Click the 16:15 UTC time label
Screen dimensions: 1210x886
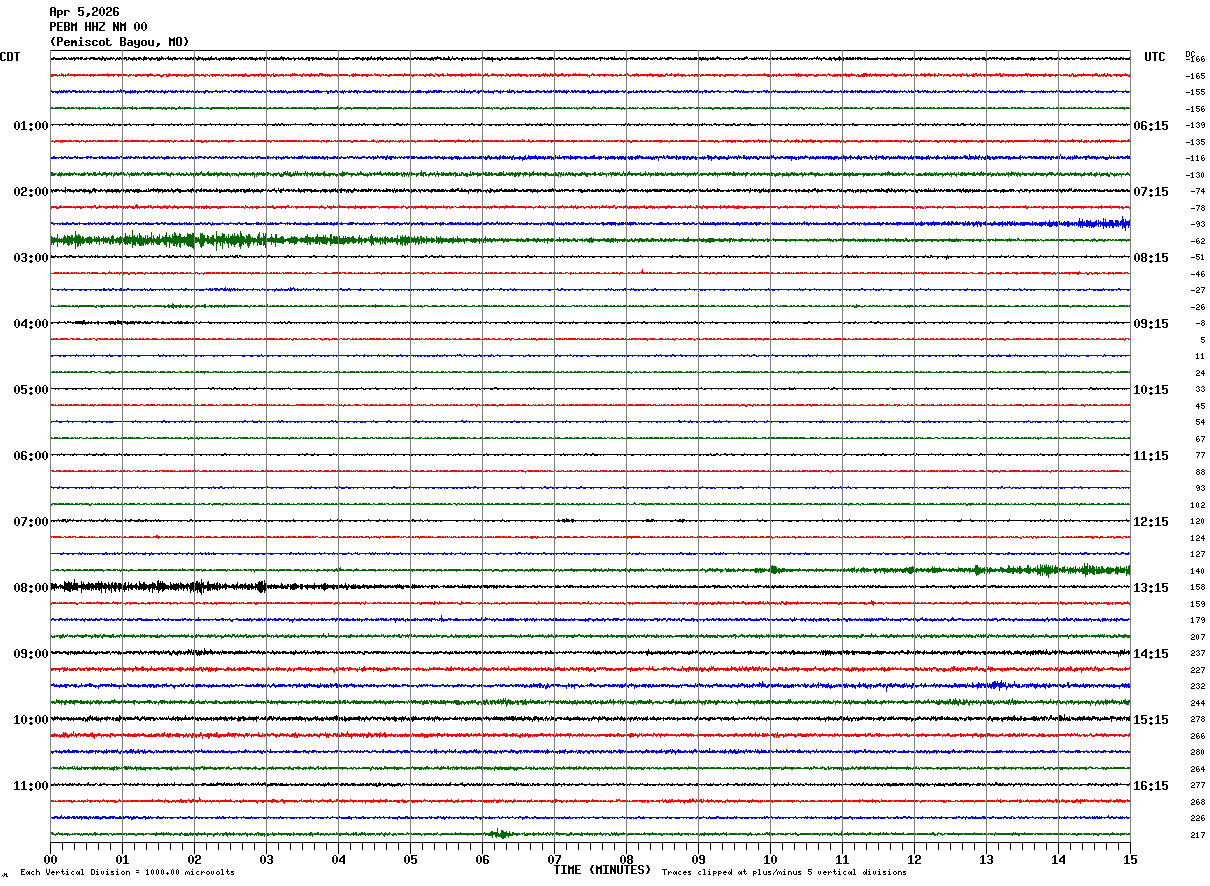click(1150, 786)
